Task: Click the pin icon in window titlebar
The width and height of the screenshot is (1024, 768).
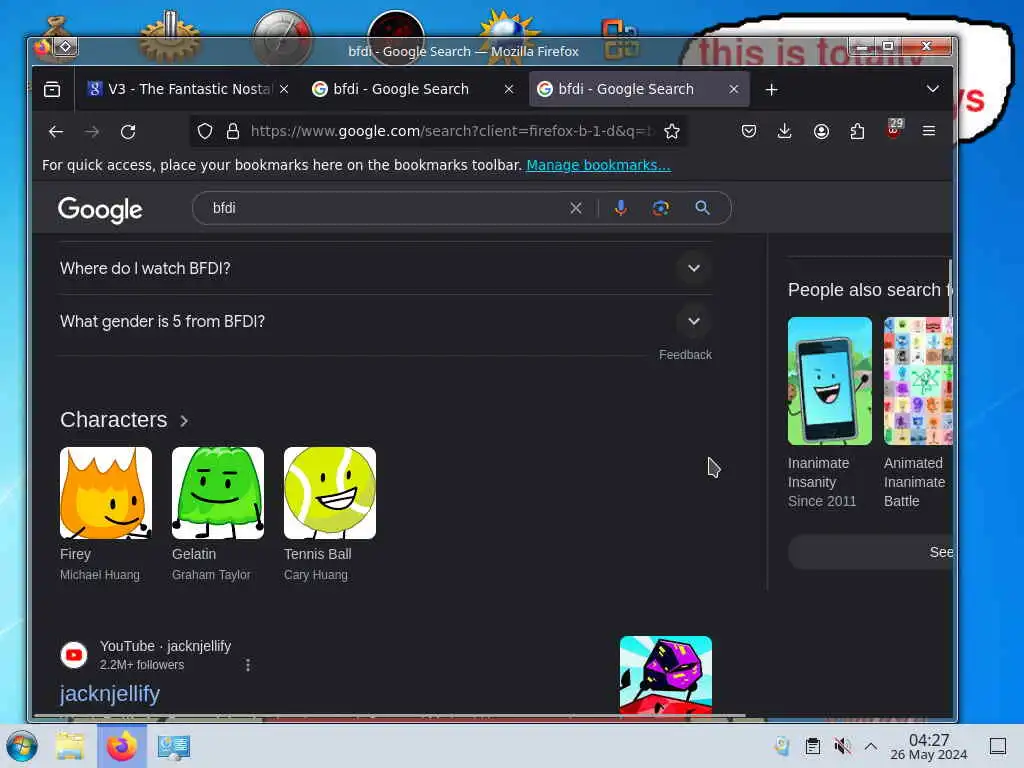Action: click(66, 46)
